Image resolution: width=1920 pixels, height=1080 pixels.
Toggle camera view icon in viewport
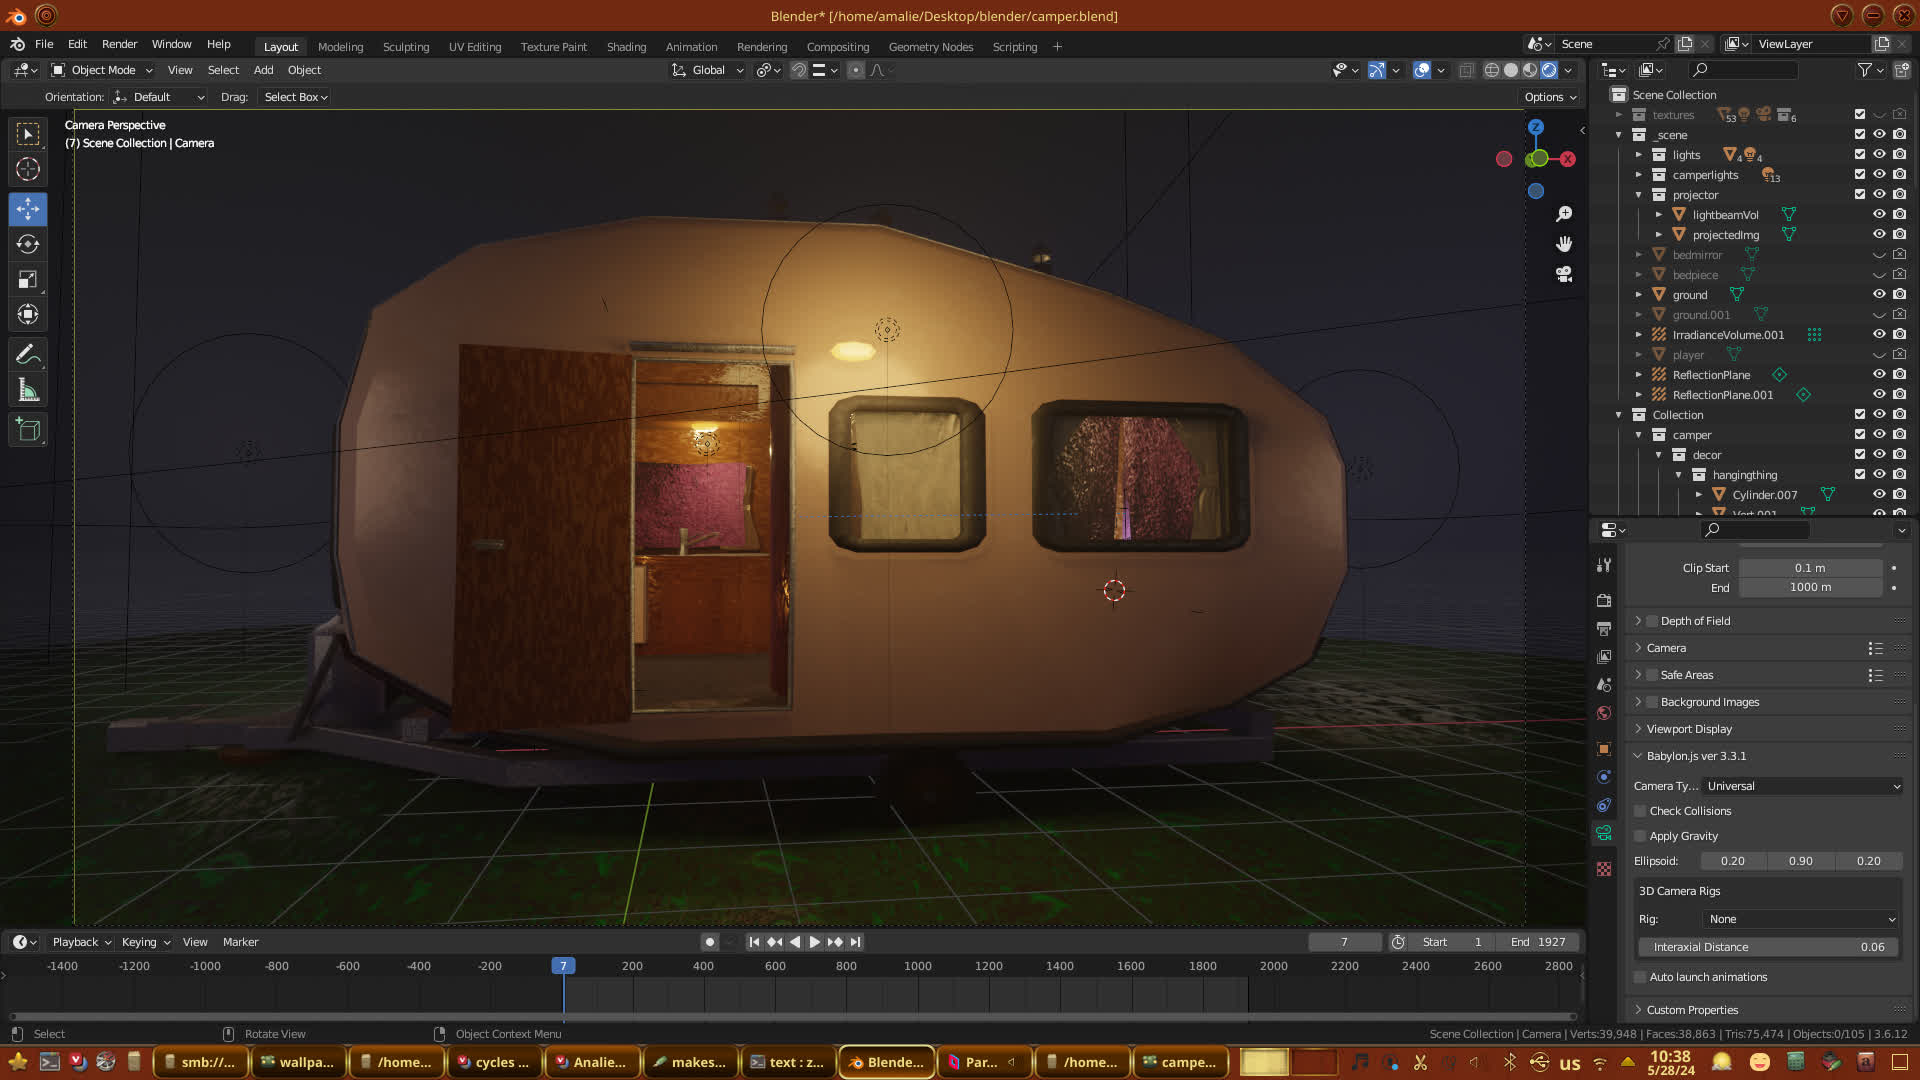coord(1564,274)
